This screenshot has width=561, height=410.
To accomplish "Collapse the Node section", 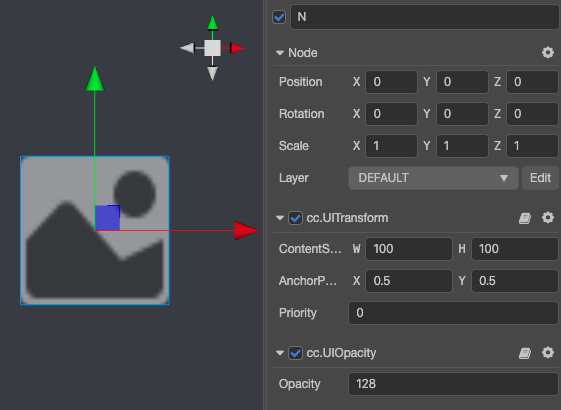I will coord(280,53).
